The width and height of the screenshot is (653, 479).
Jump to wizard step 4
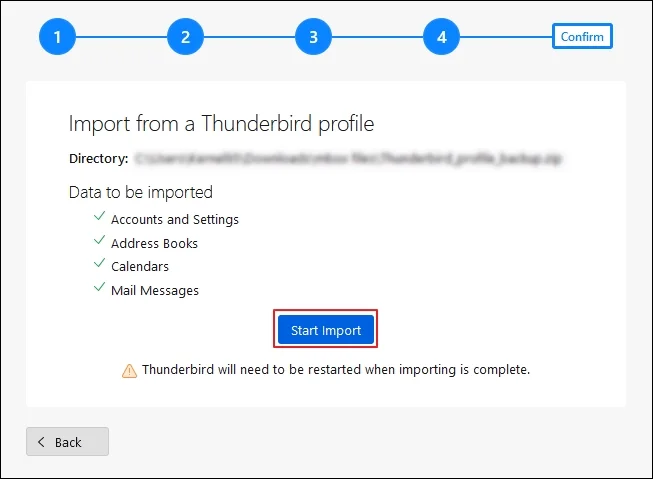click(x=441, y=37)
